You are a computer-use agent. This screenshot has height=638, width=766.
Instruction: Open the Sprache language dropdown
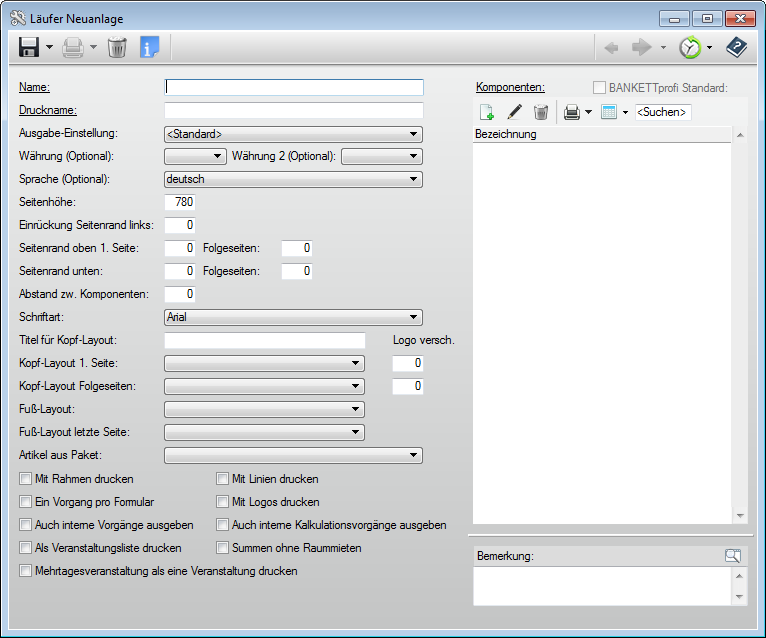click(x=293, y=180)
